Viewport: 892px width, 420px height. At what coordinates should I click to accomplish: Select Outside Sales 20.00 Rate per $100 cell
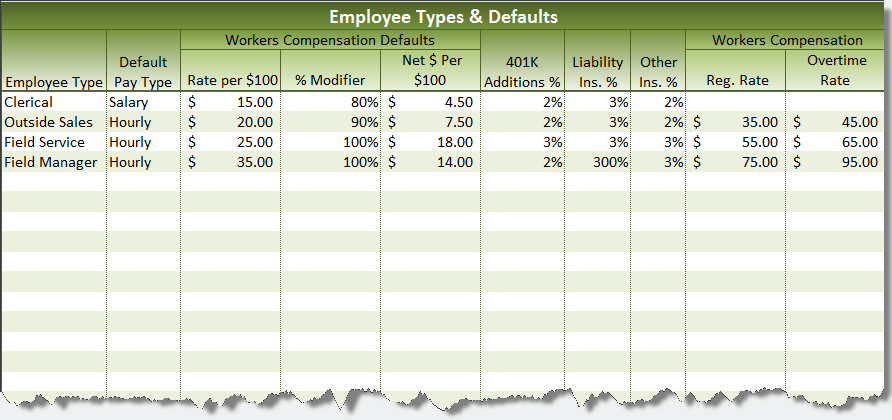click(x=230, y=122)
